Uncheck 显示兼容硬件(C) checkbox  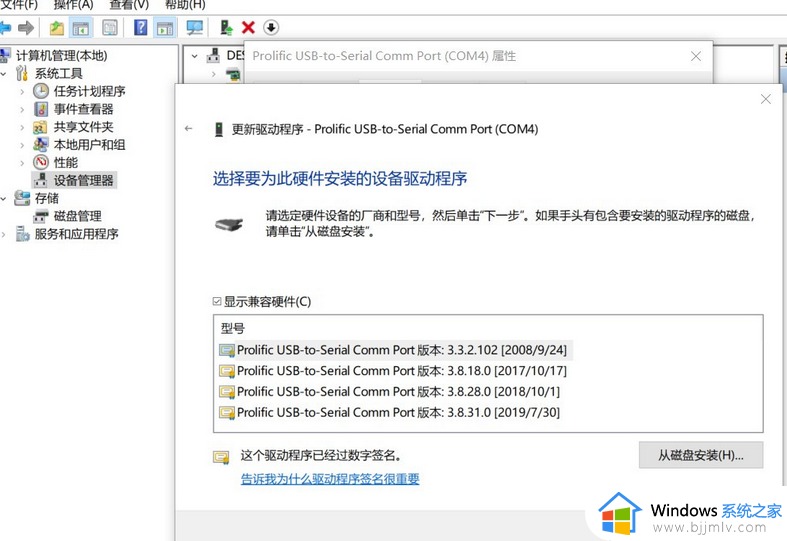(217, 301)
